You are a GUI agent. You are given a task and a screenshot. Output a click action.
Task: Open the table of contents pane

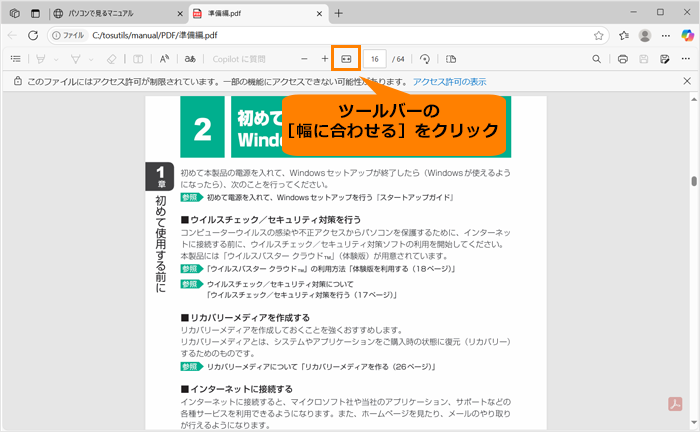[x=16, y=59]
